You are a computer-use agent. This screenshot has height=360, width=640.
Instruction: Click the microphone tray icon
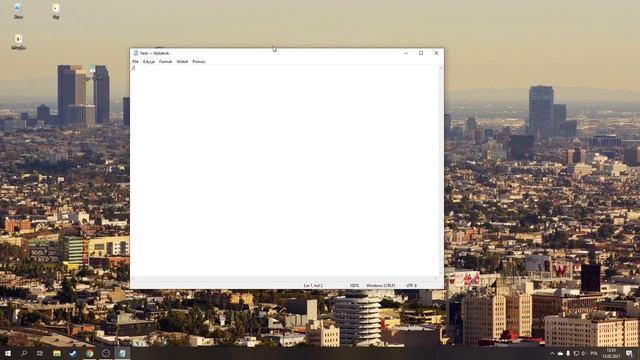tap(568, 353)
